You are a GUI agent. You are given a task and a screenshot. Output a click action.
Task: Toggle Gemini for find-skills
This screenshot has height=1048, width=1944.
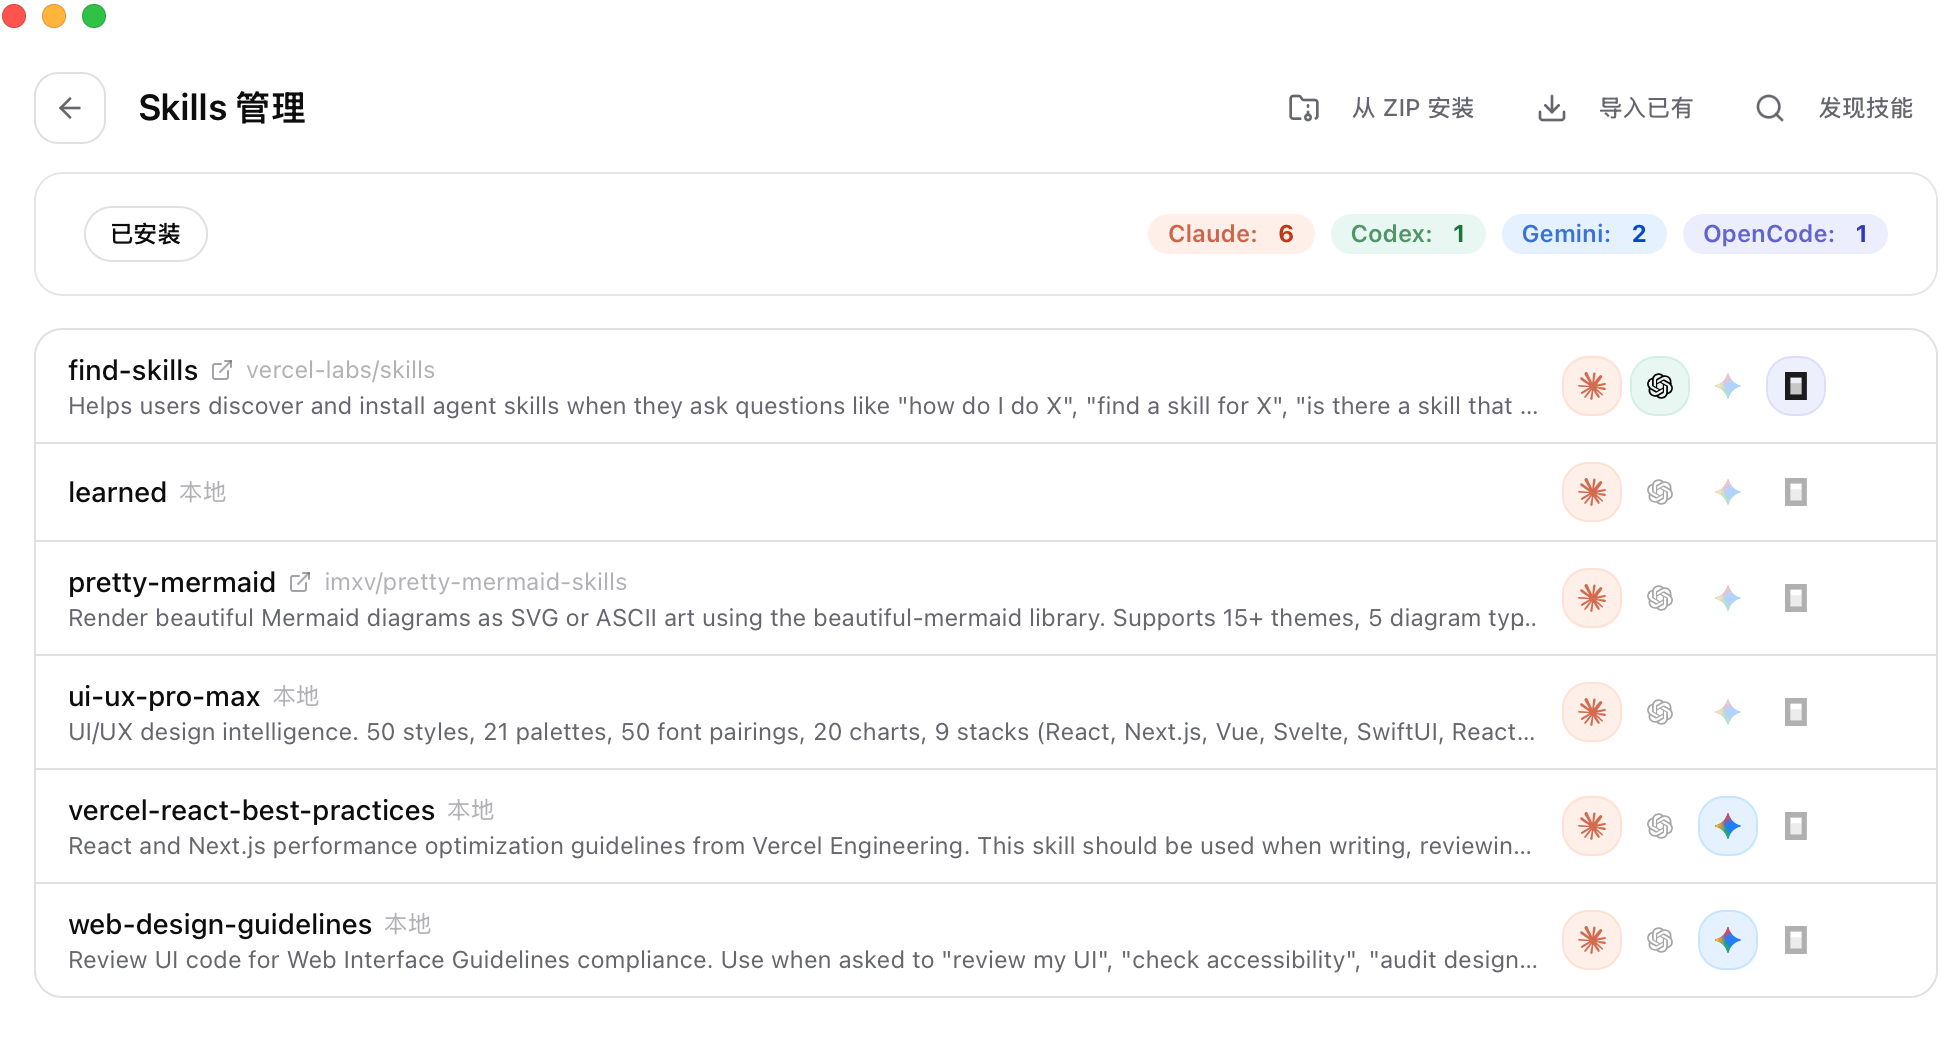click(x=1728, y=386)
